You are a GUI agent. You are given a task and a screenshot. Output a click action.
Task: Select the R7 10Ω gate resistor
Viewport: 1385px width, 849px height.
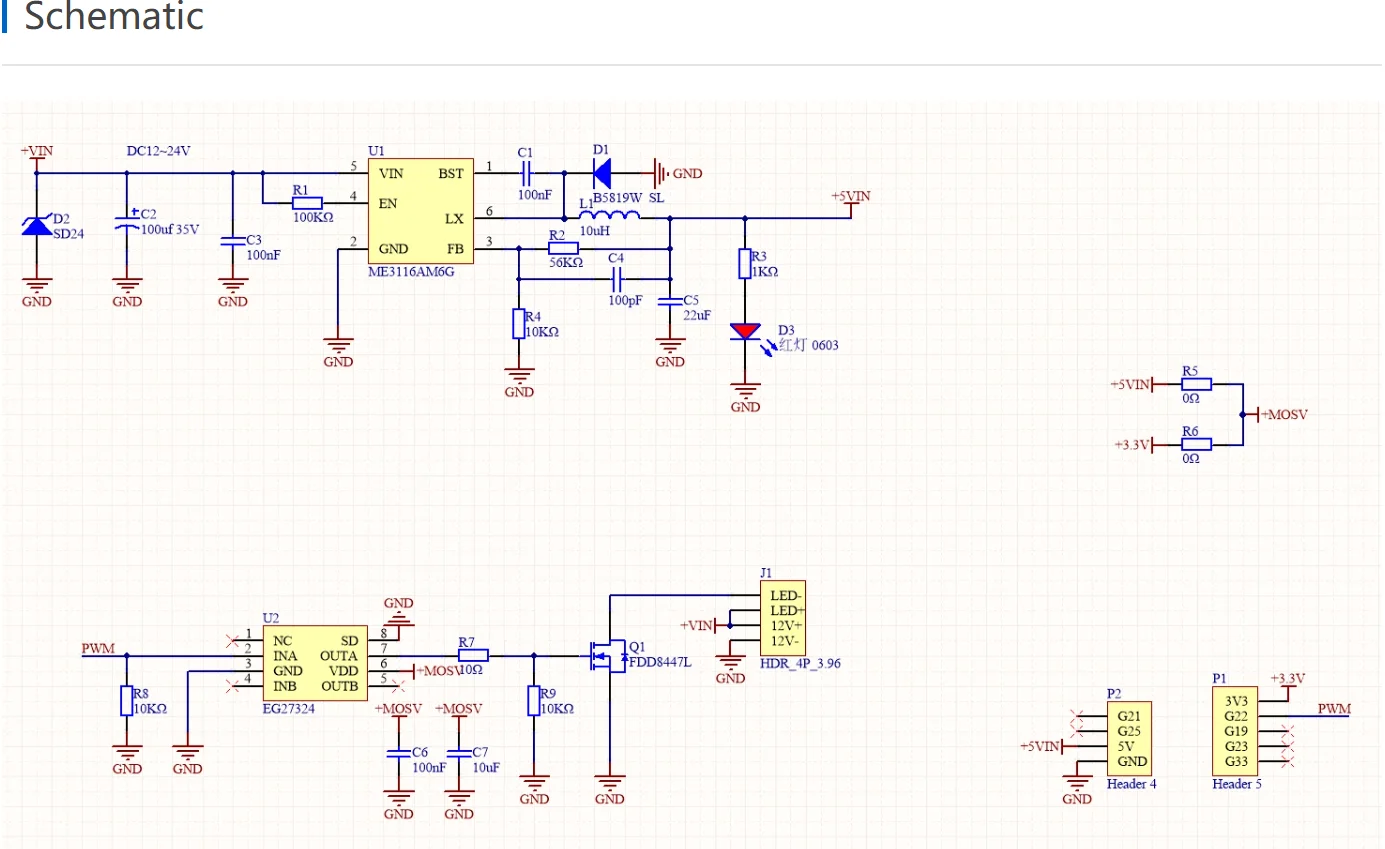click(473, 656)
